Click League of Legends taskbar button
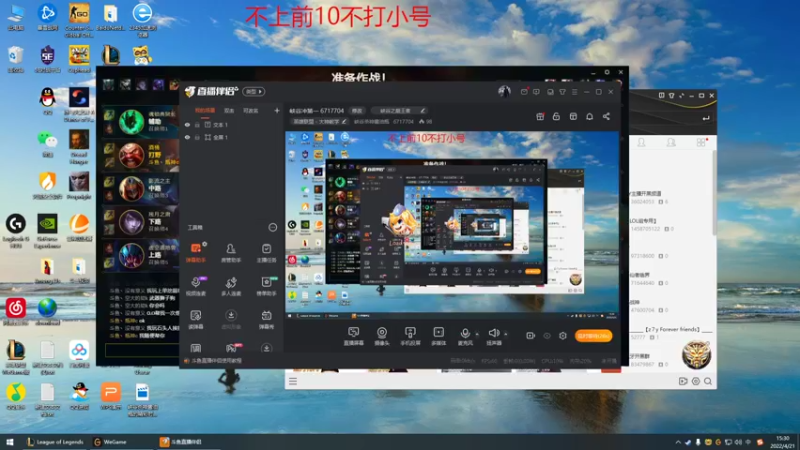Viewport: 800px width, 450px height. click(x=55, y=442)
